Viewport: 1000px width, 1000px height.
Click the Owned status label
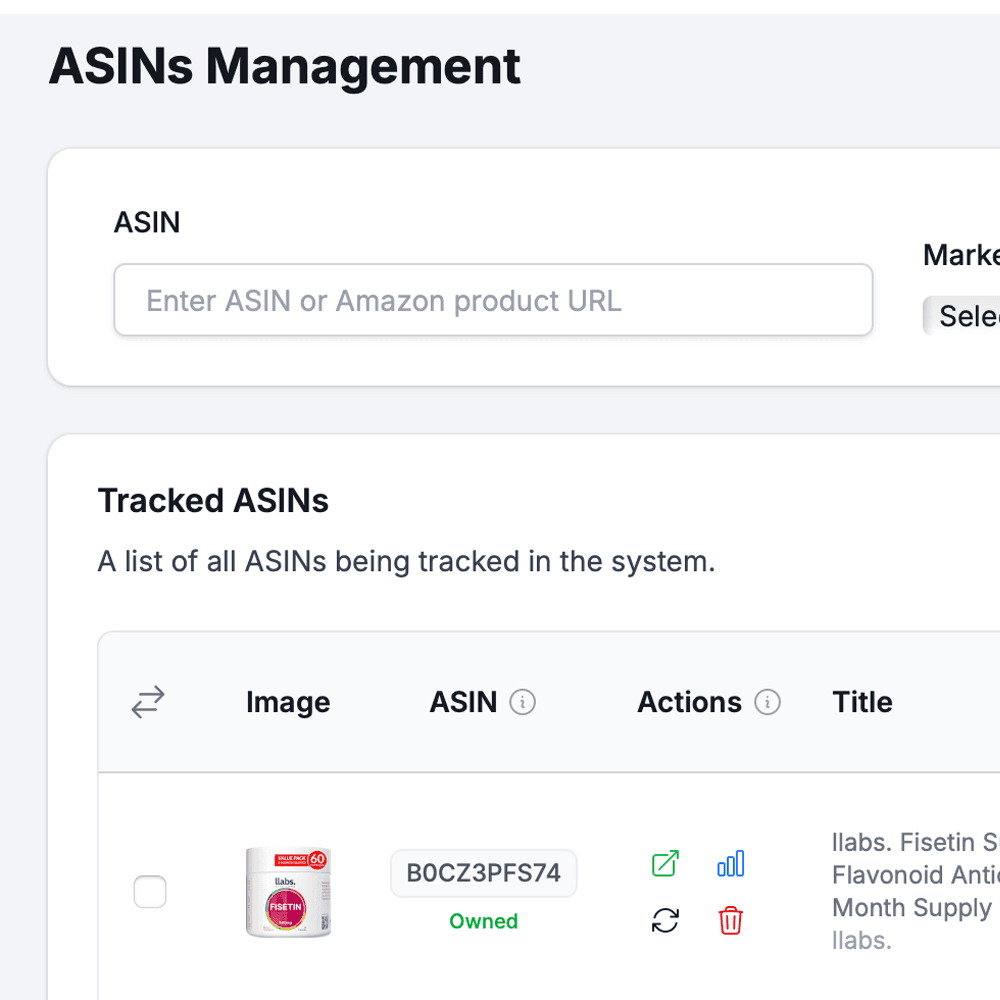tap(483, 921)
